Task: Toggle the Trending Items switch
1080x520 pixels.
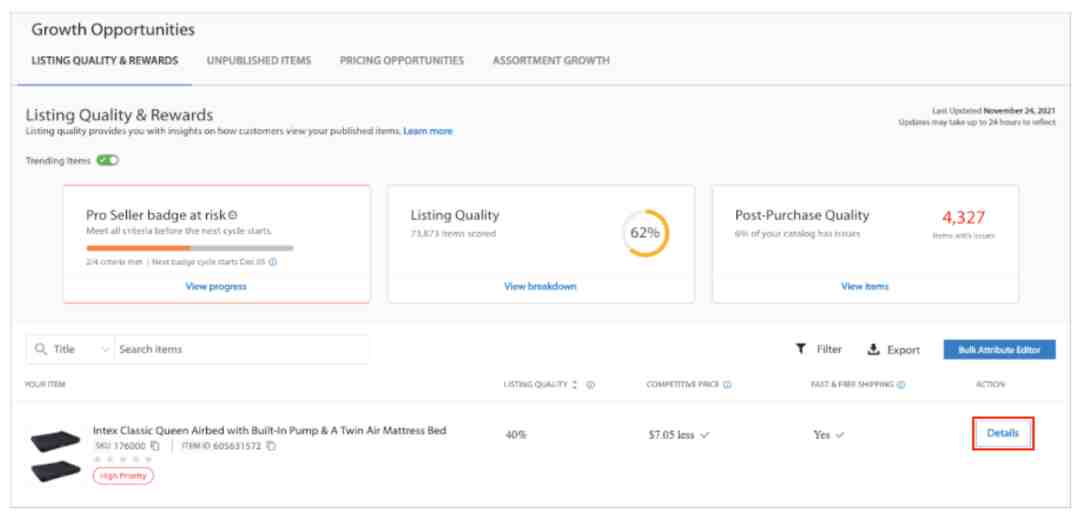Action: click(x=107, y=161)
